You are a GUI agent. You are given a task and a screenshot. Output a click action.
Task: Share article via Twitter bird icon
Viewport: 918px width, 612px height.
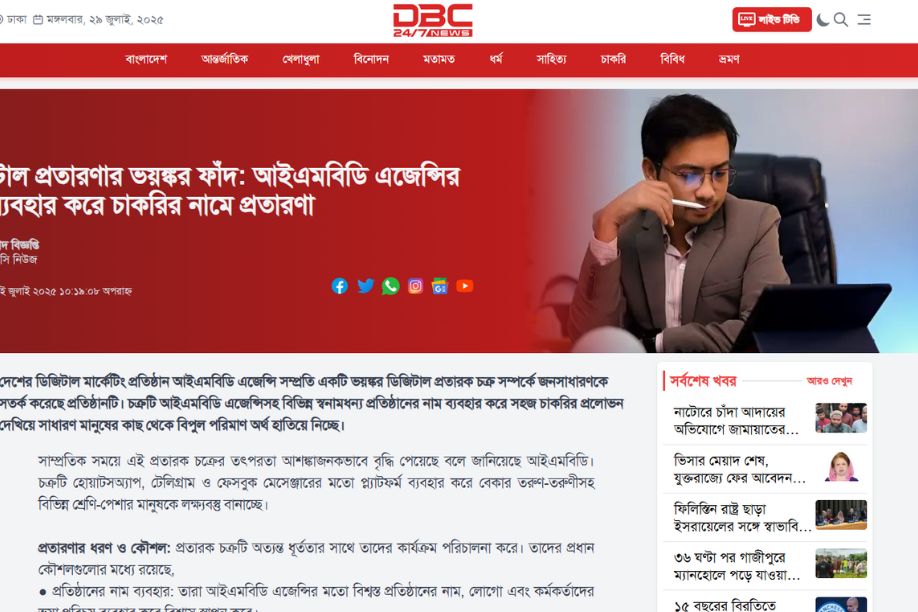click(x=365, y=286)
